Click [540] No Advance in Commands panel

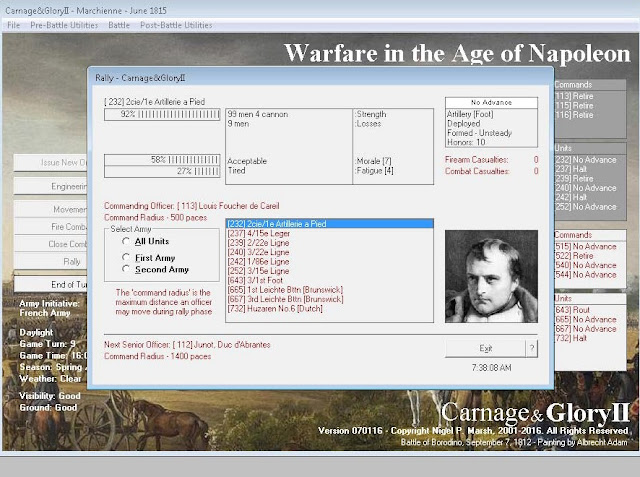(586, 265)
